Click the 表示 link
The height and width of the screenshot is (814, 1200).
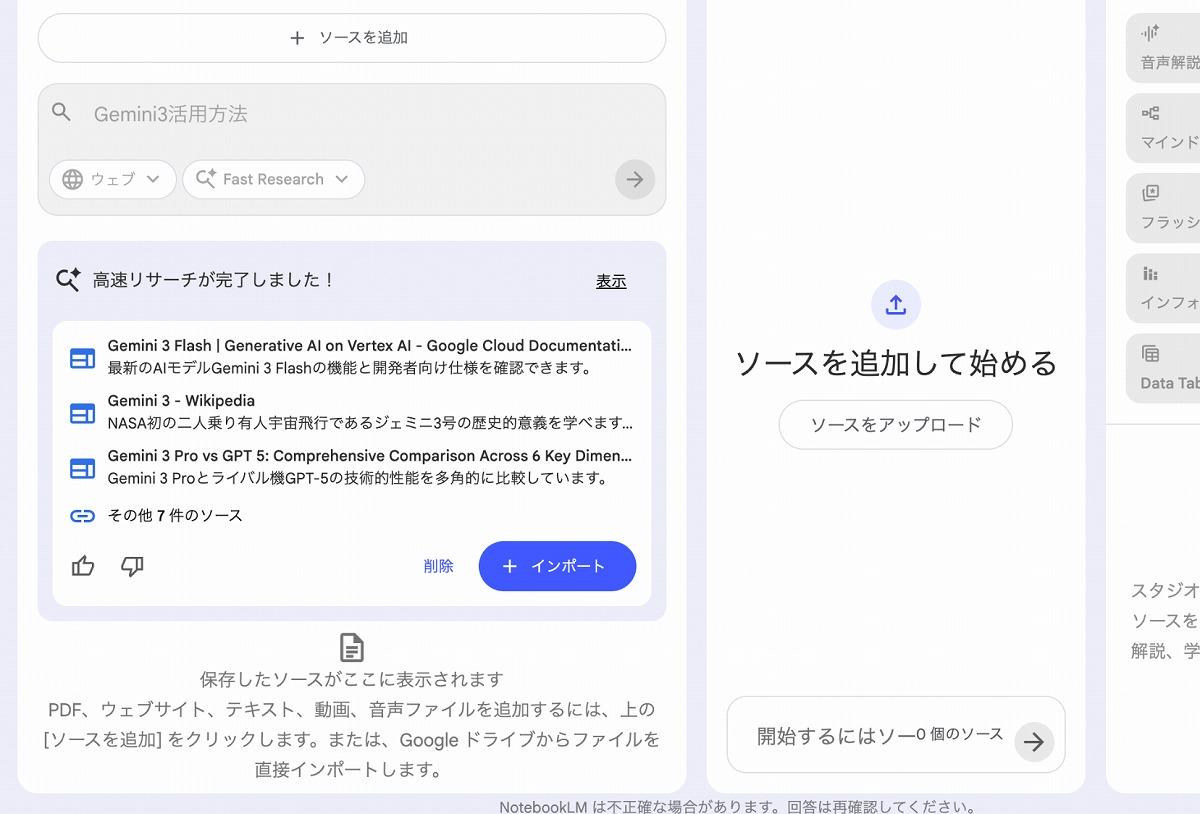point(611,282)
